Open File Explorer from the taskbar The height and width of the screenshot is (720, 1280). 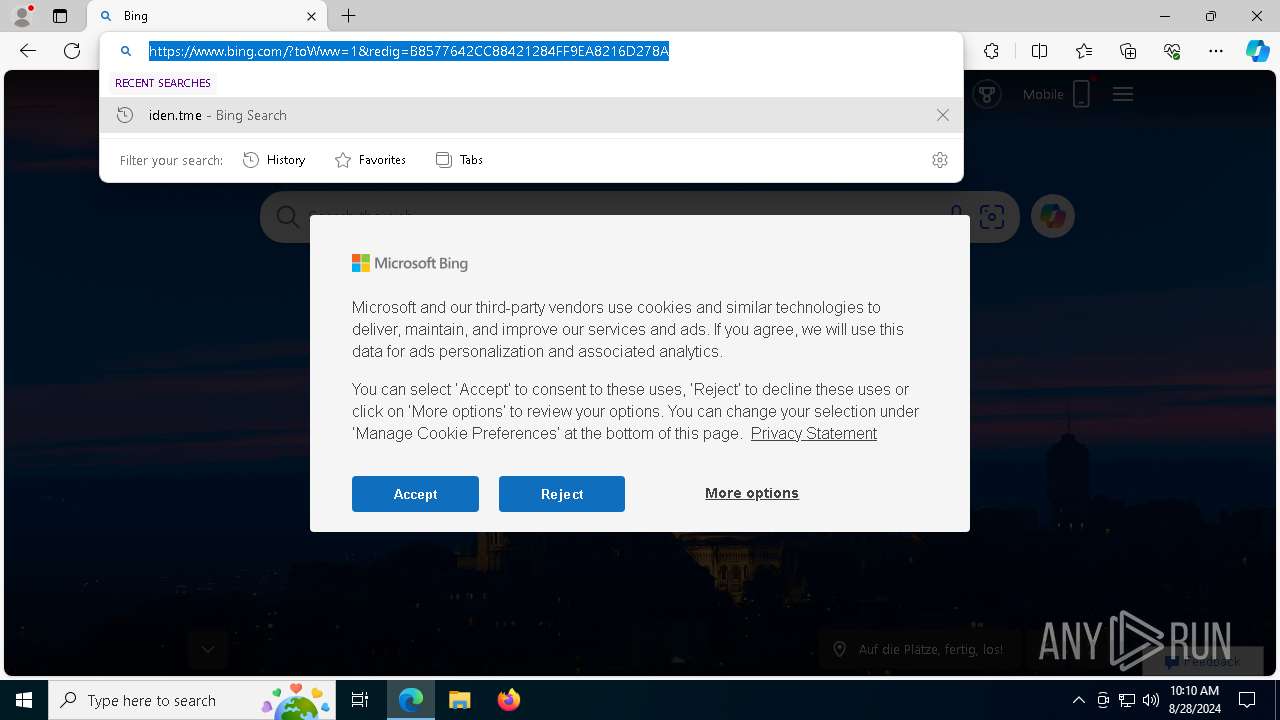(x=459, y=700)
